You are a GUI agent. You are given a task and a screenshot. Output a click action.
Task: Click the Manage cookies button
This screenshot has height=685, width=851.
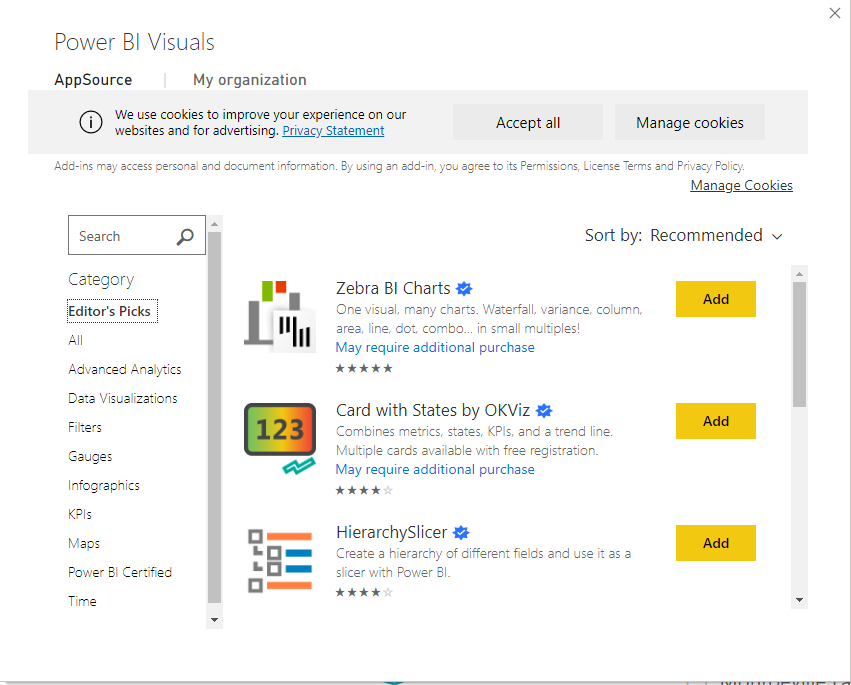[690, 122]
